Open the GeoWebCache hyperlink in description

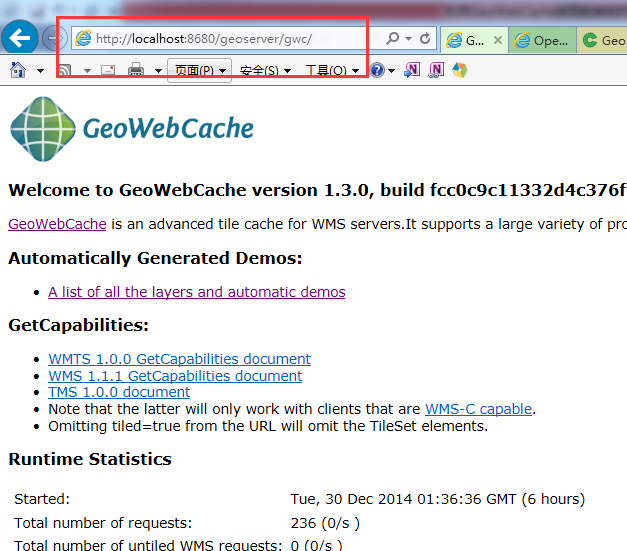click(x=57, y=224)
